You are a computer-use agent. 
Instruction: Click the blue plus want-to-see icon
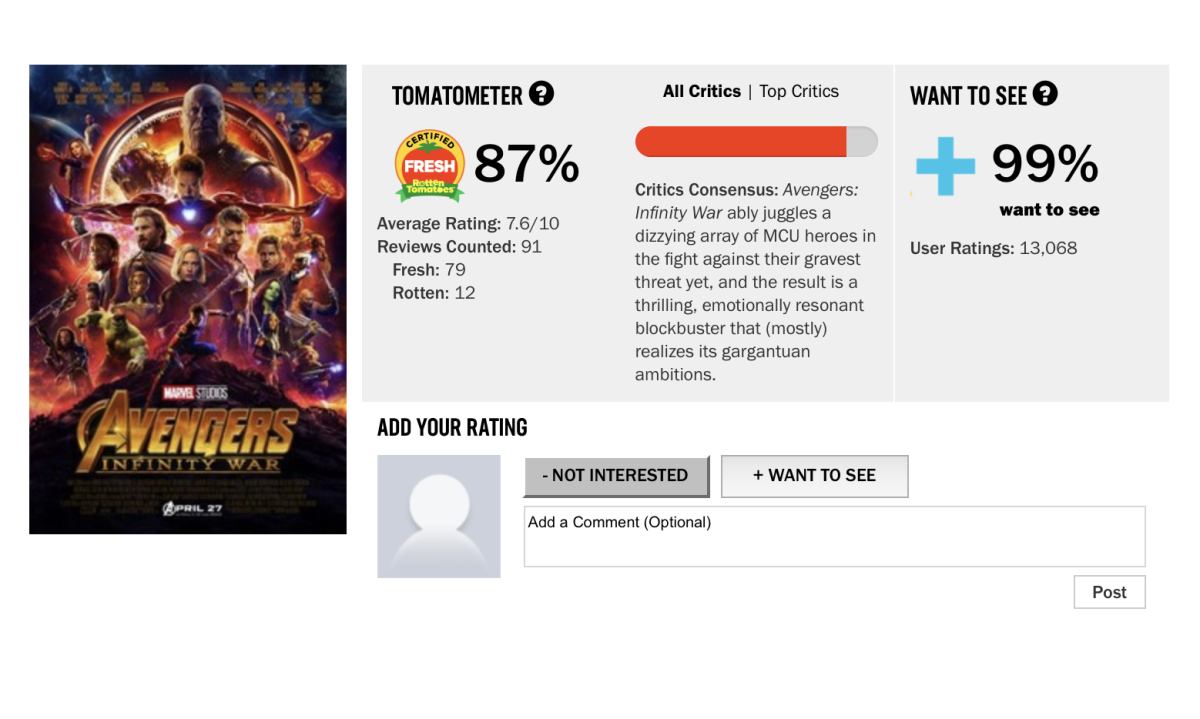coord(945,166)
